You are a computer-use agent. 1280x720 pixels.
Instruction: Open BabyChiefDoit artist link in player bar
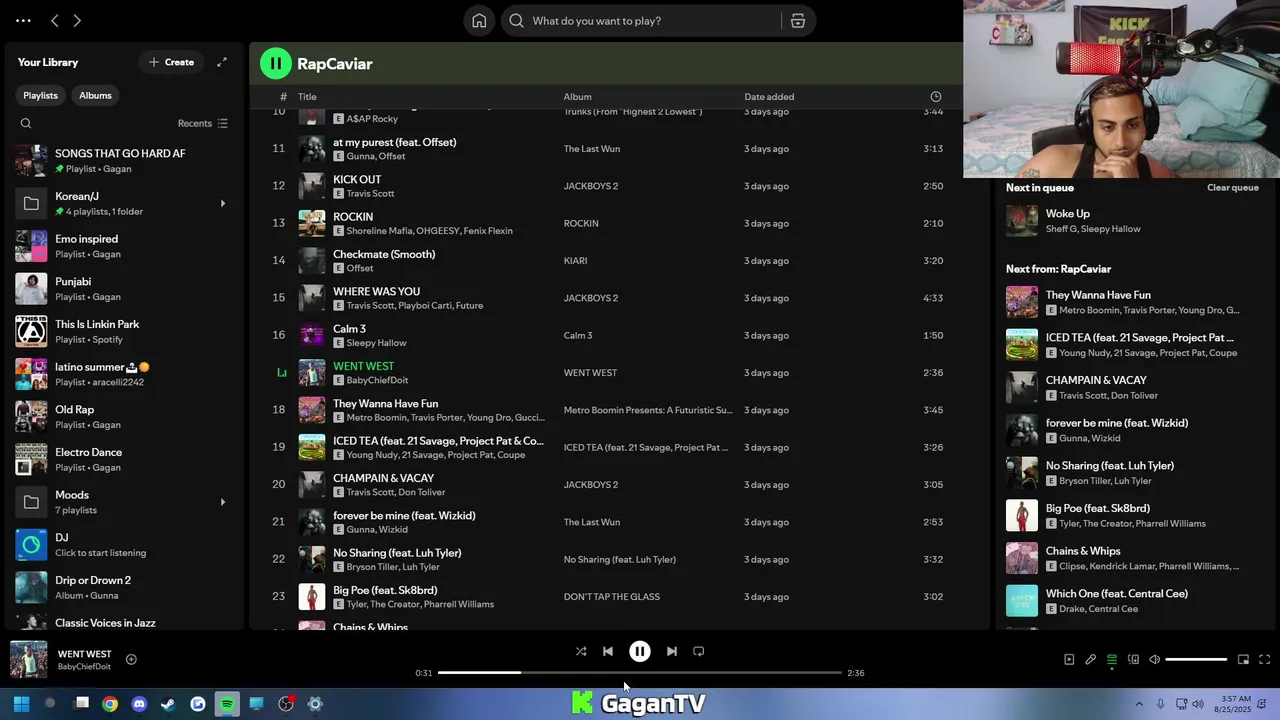(x=84, y=667)
